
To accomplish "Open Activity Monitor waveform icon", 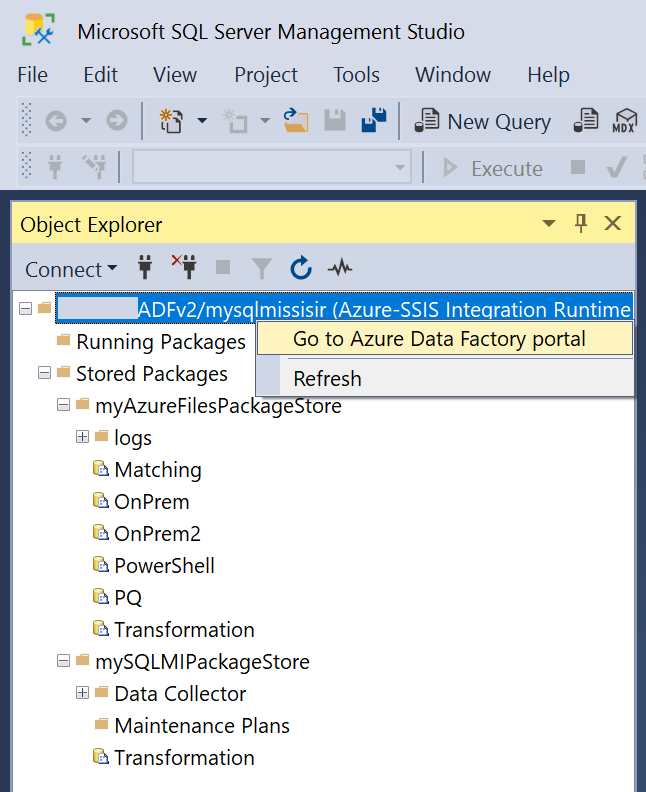I will click(340, 268).
